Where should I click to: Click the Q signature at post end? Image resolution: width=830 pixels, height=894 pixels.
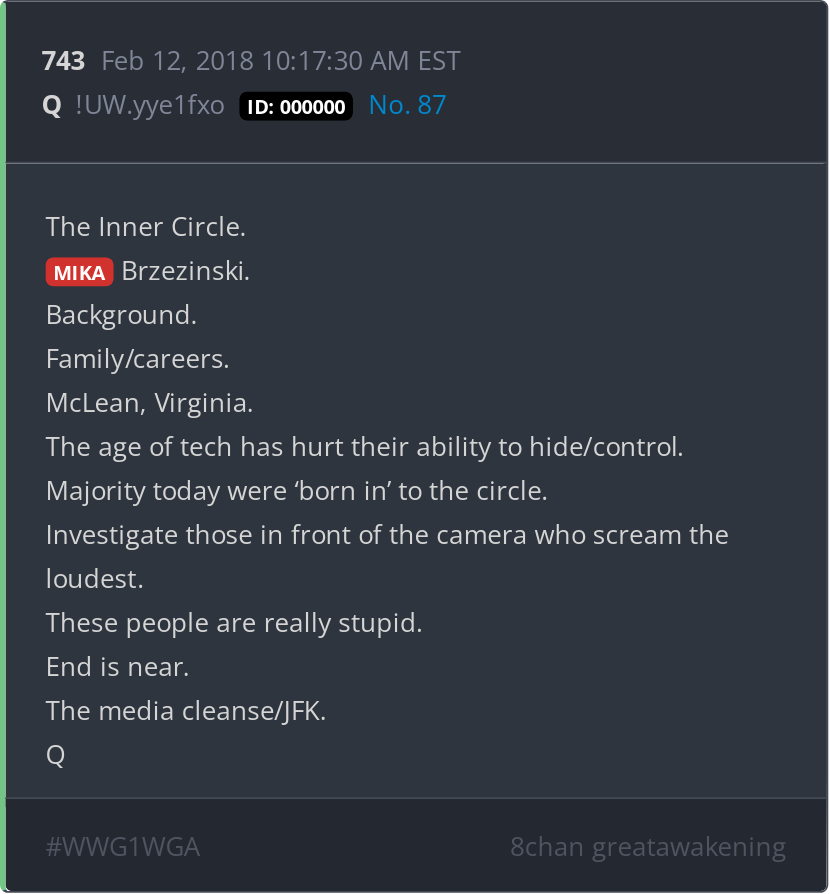[x=55, y=755]
